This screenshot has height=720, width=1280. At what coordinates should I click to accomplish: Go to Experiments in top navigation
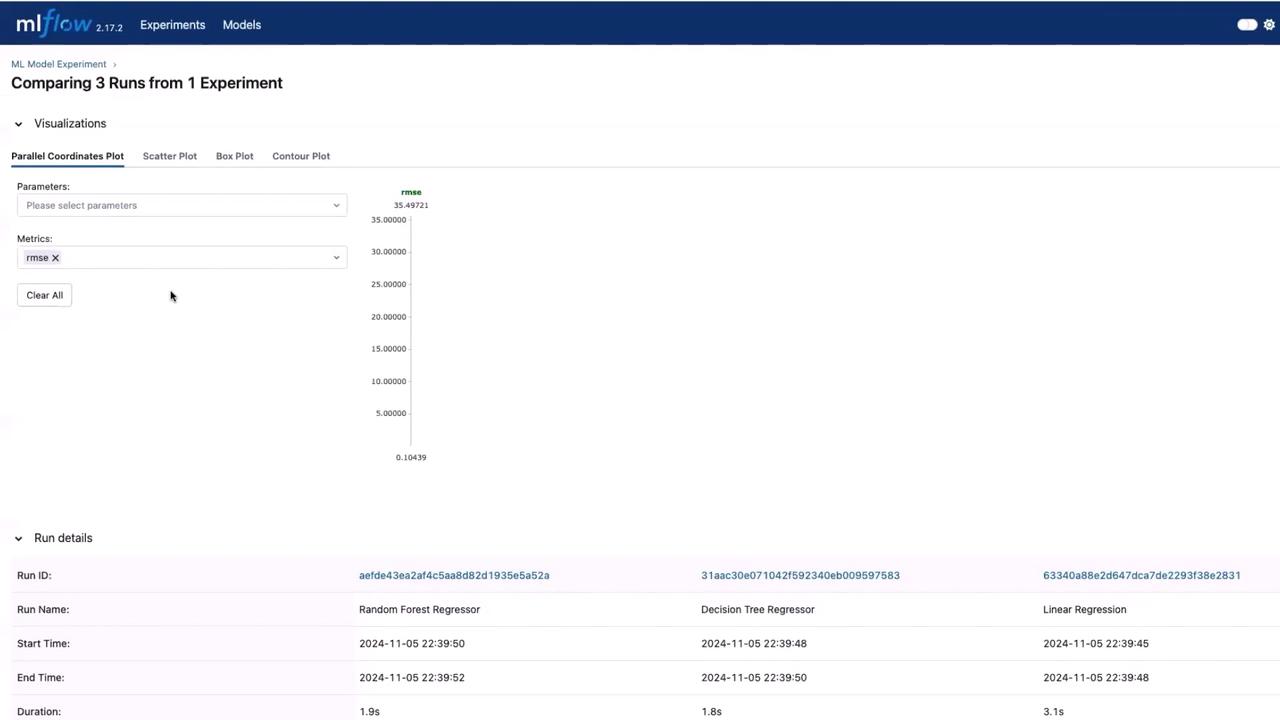tap(172, 25)
